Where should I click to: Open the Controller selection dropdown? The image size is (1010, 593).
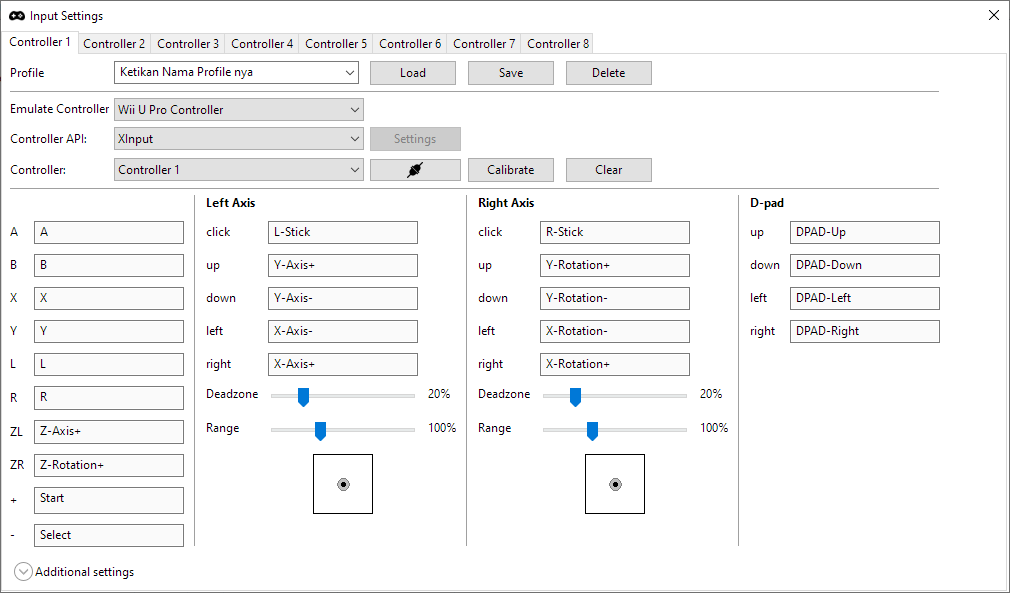(238, 169)
